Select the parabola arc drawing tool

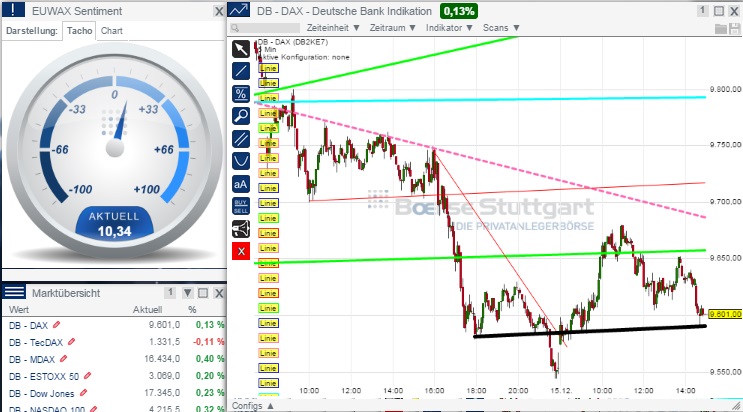point(241,161)
